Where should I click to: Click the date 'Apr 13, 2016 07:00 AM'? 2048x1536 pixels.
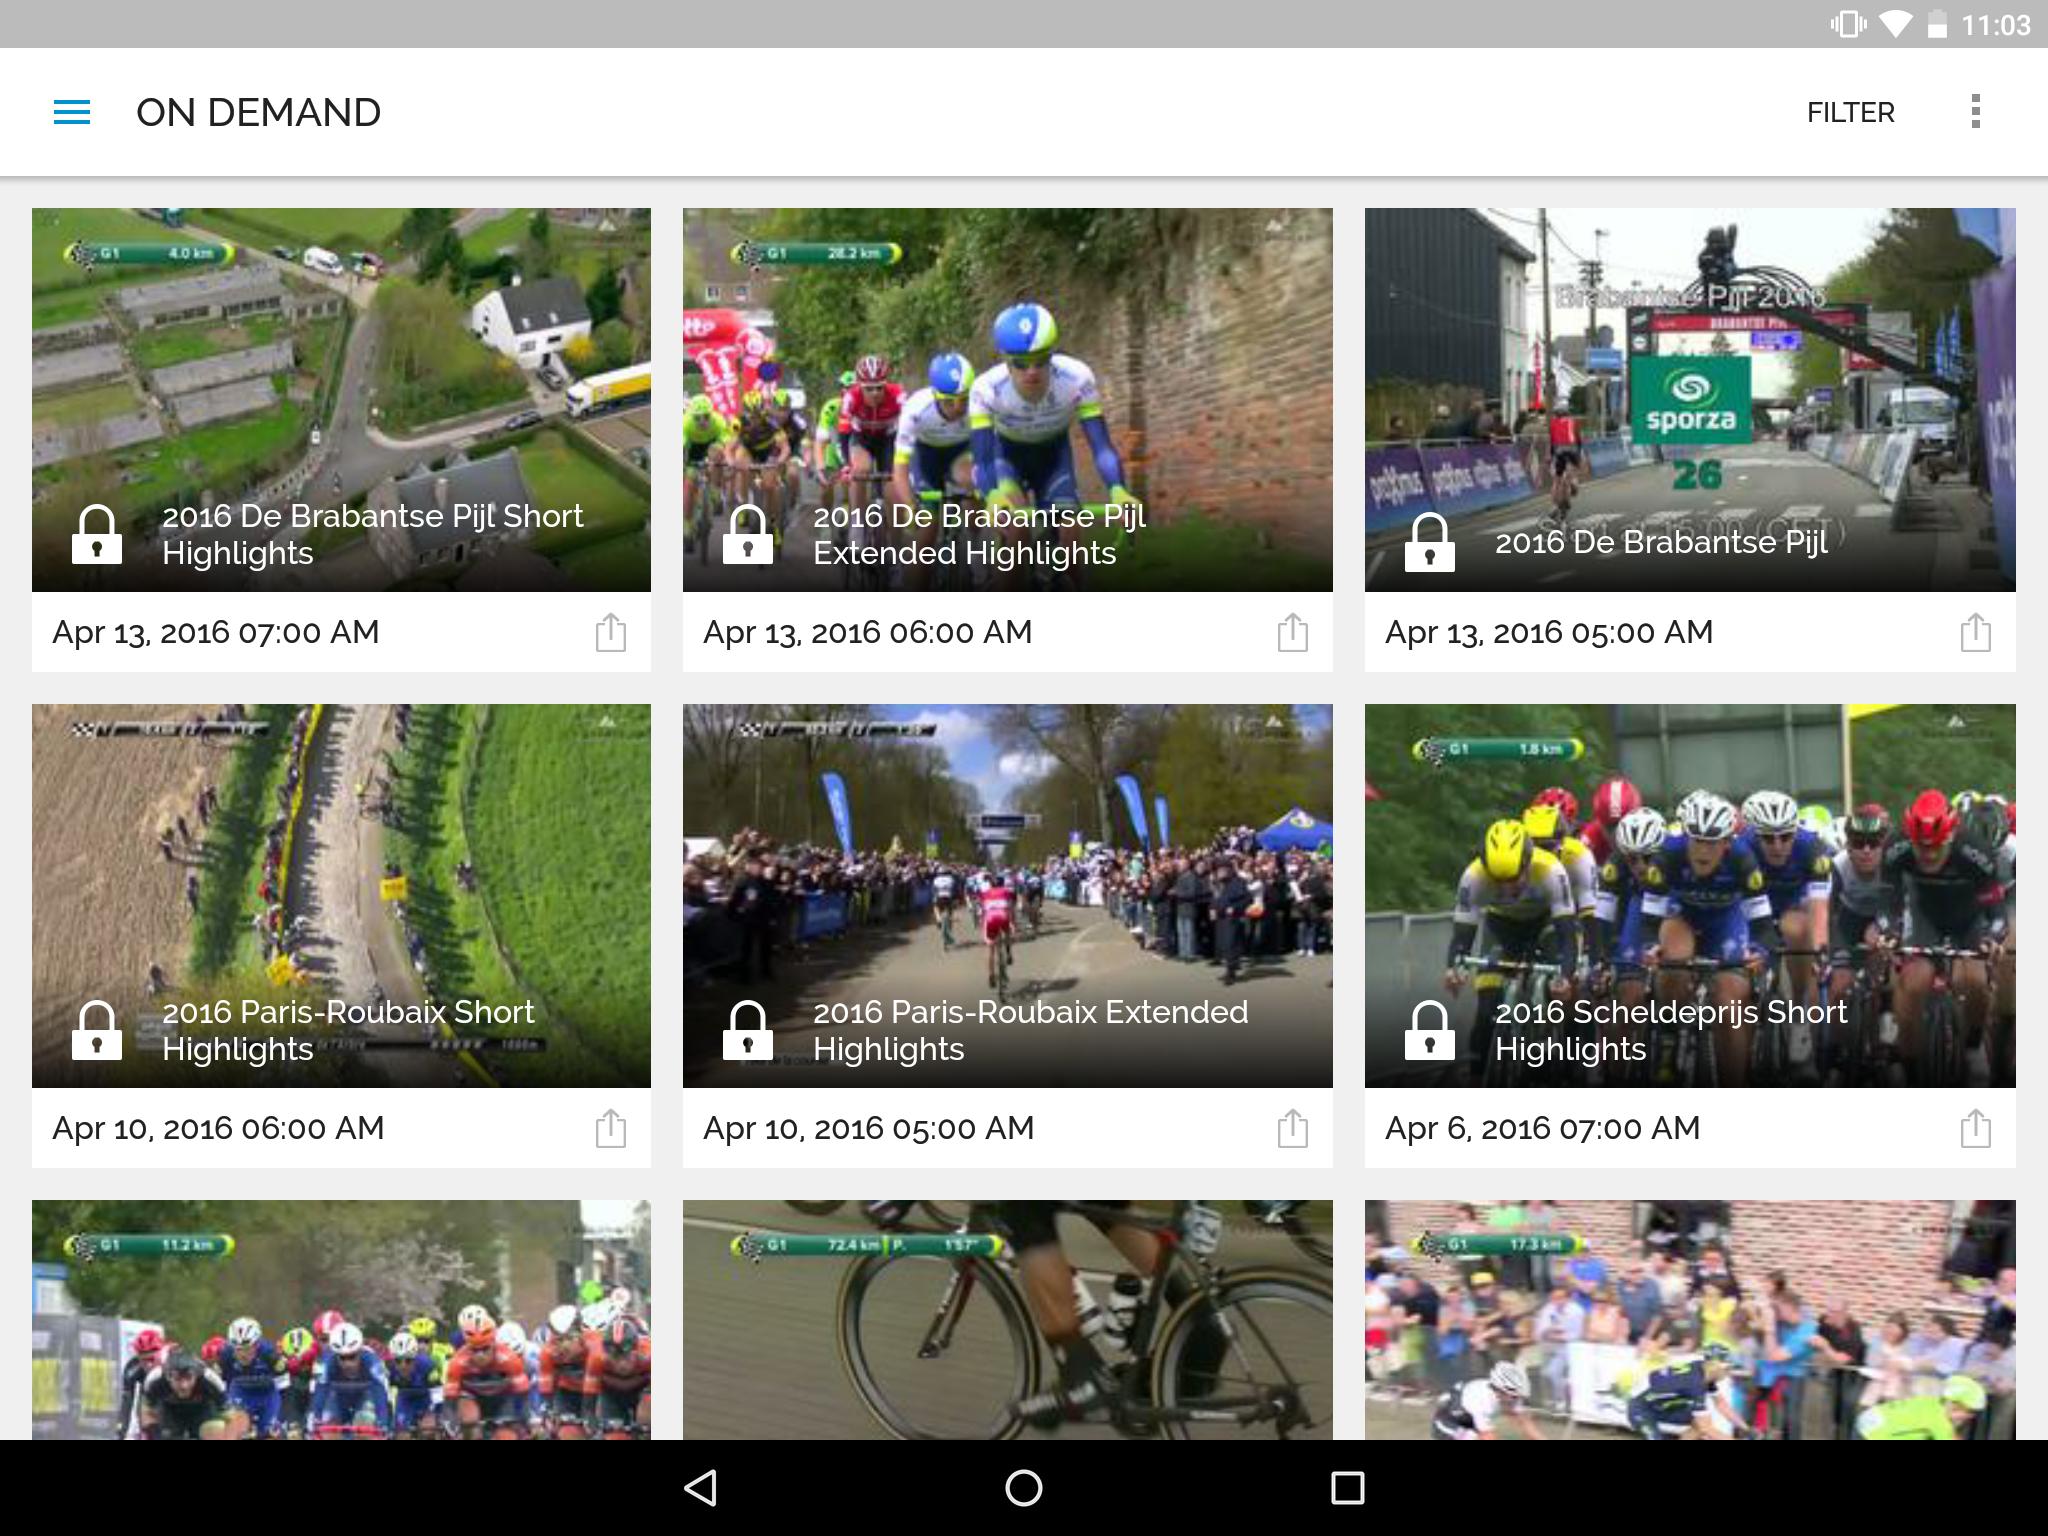(x=216, y=632)
